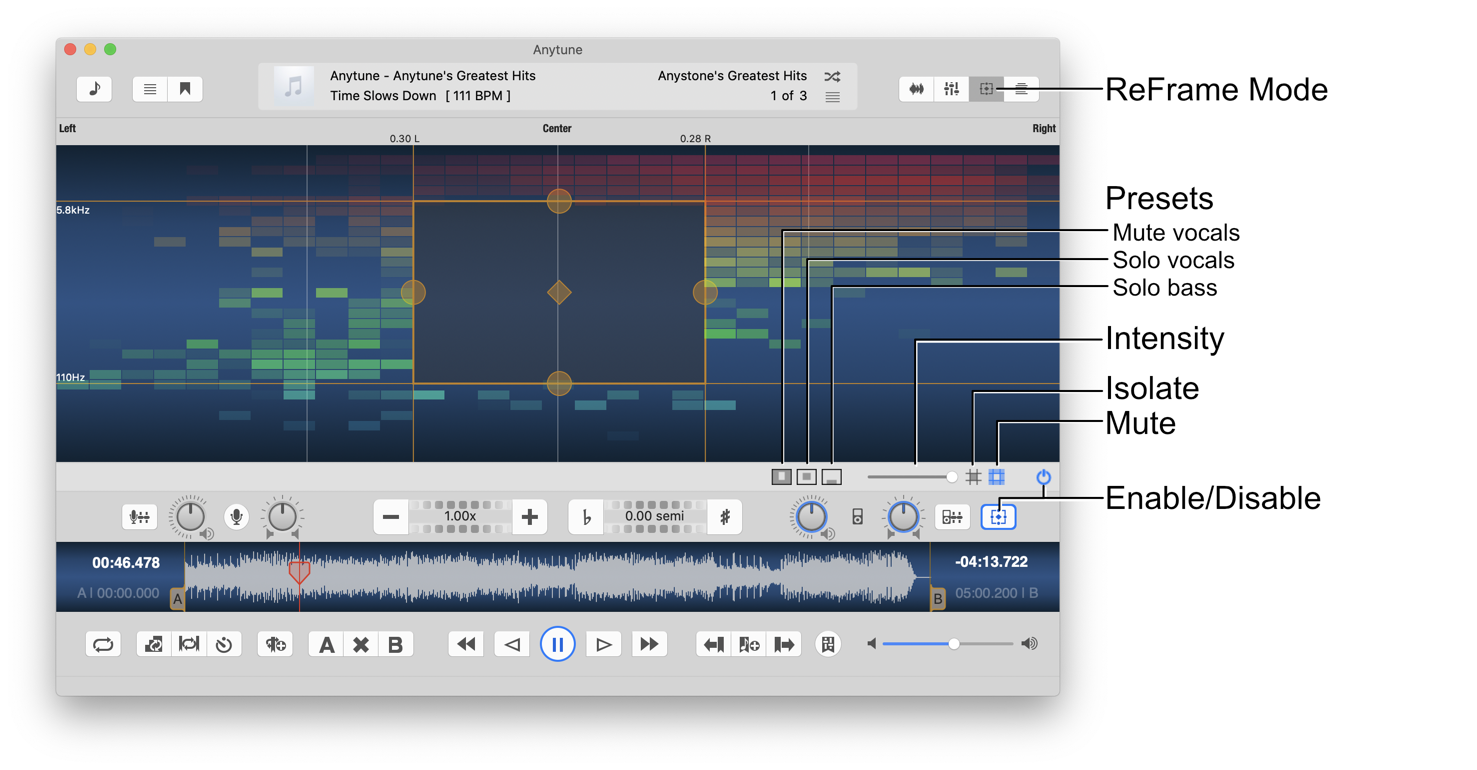1477x770 pixels.
Task: Click the round film-strip icon button
Action: pyautogui.click(x=828, y=645)
